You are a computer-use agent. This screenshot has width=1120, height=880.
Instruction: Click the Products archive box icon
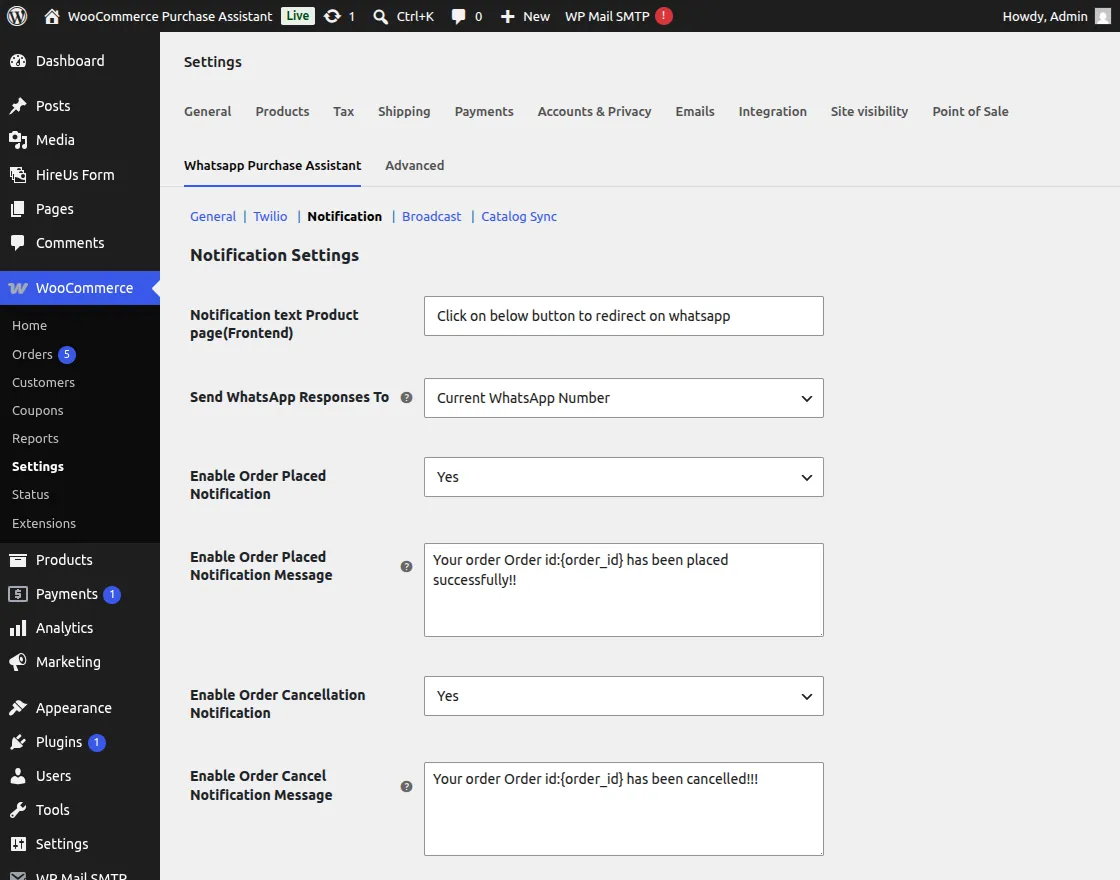click(x=18, y=560)
